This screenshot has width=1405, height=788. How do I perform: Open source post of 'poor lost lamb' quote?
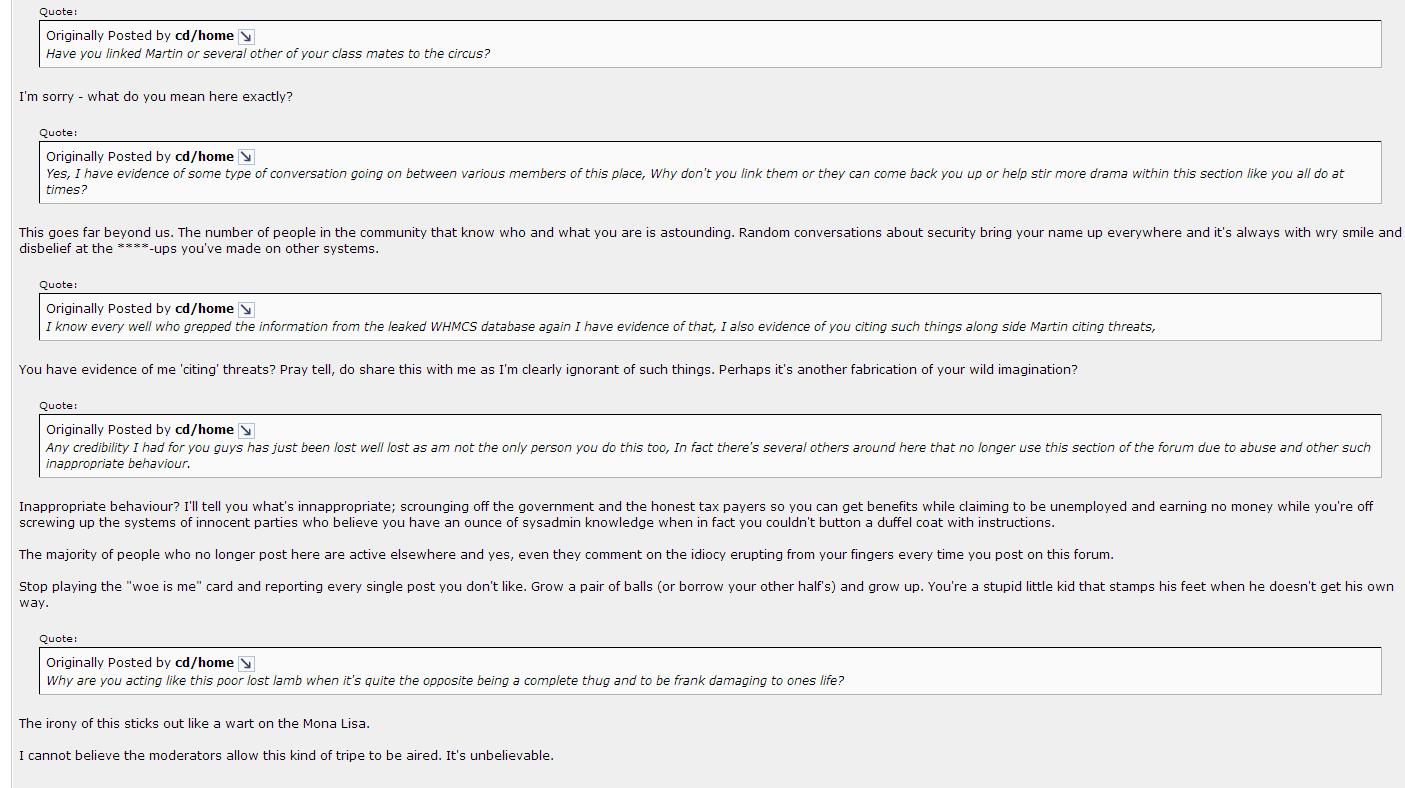tap(246, 663)
